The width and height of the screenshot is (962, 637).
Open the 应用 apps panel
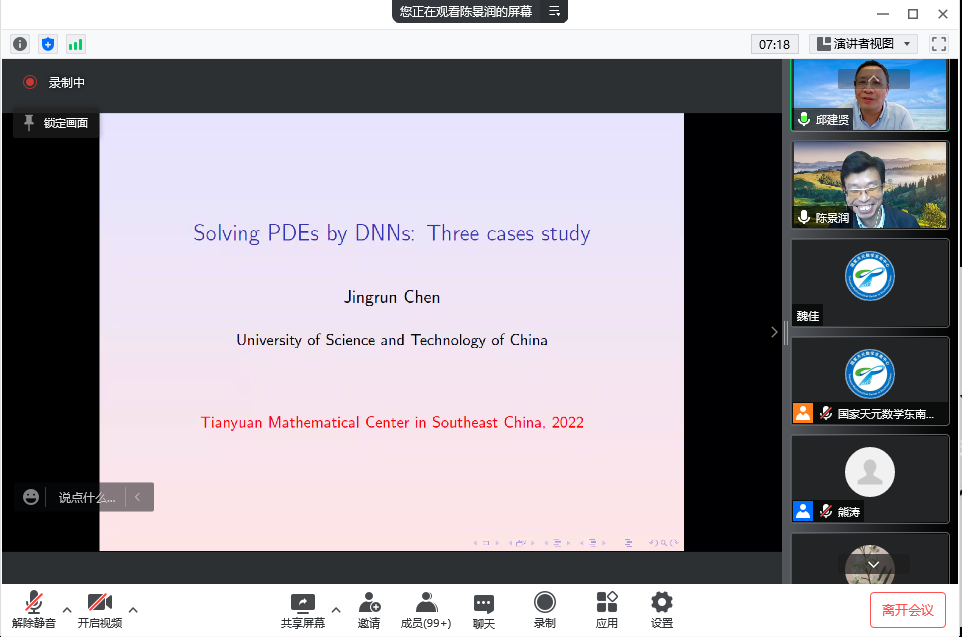pyautogui.click(x=606, y=608)
